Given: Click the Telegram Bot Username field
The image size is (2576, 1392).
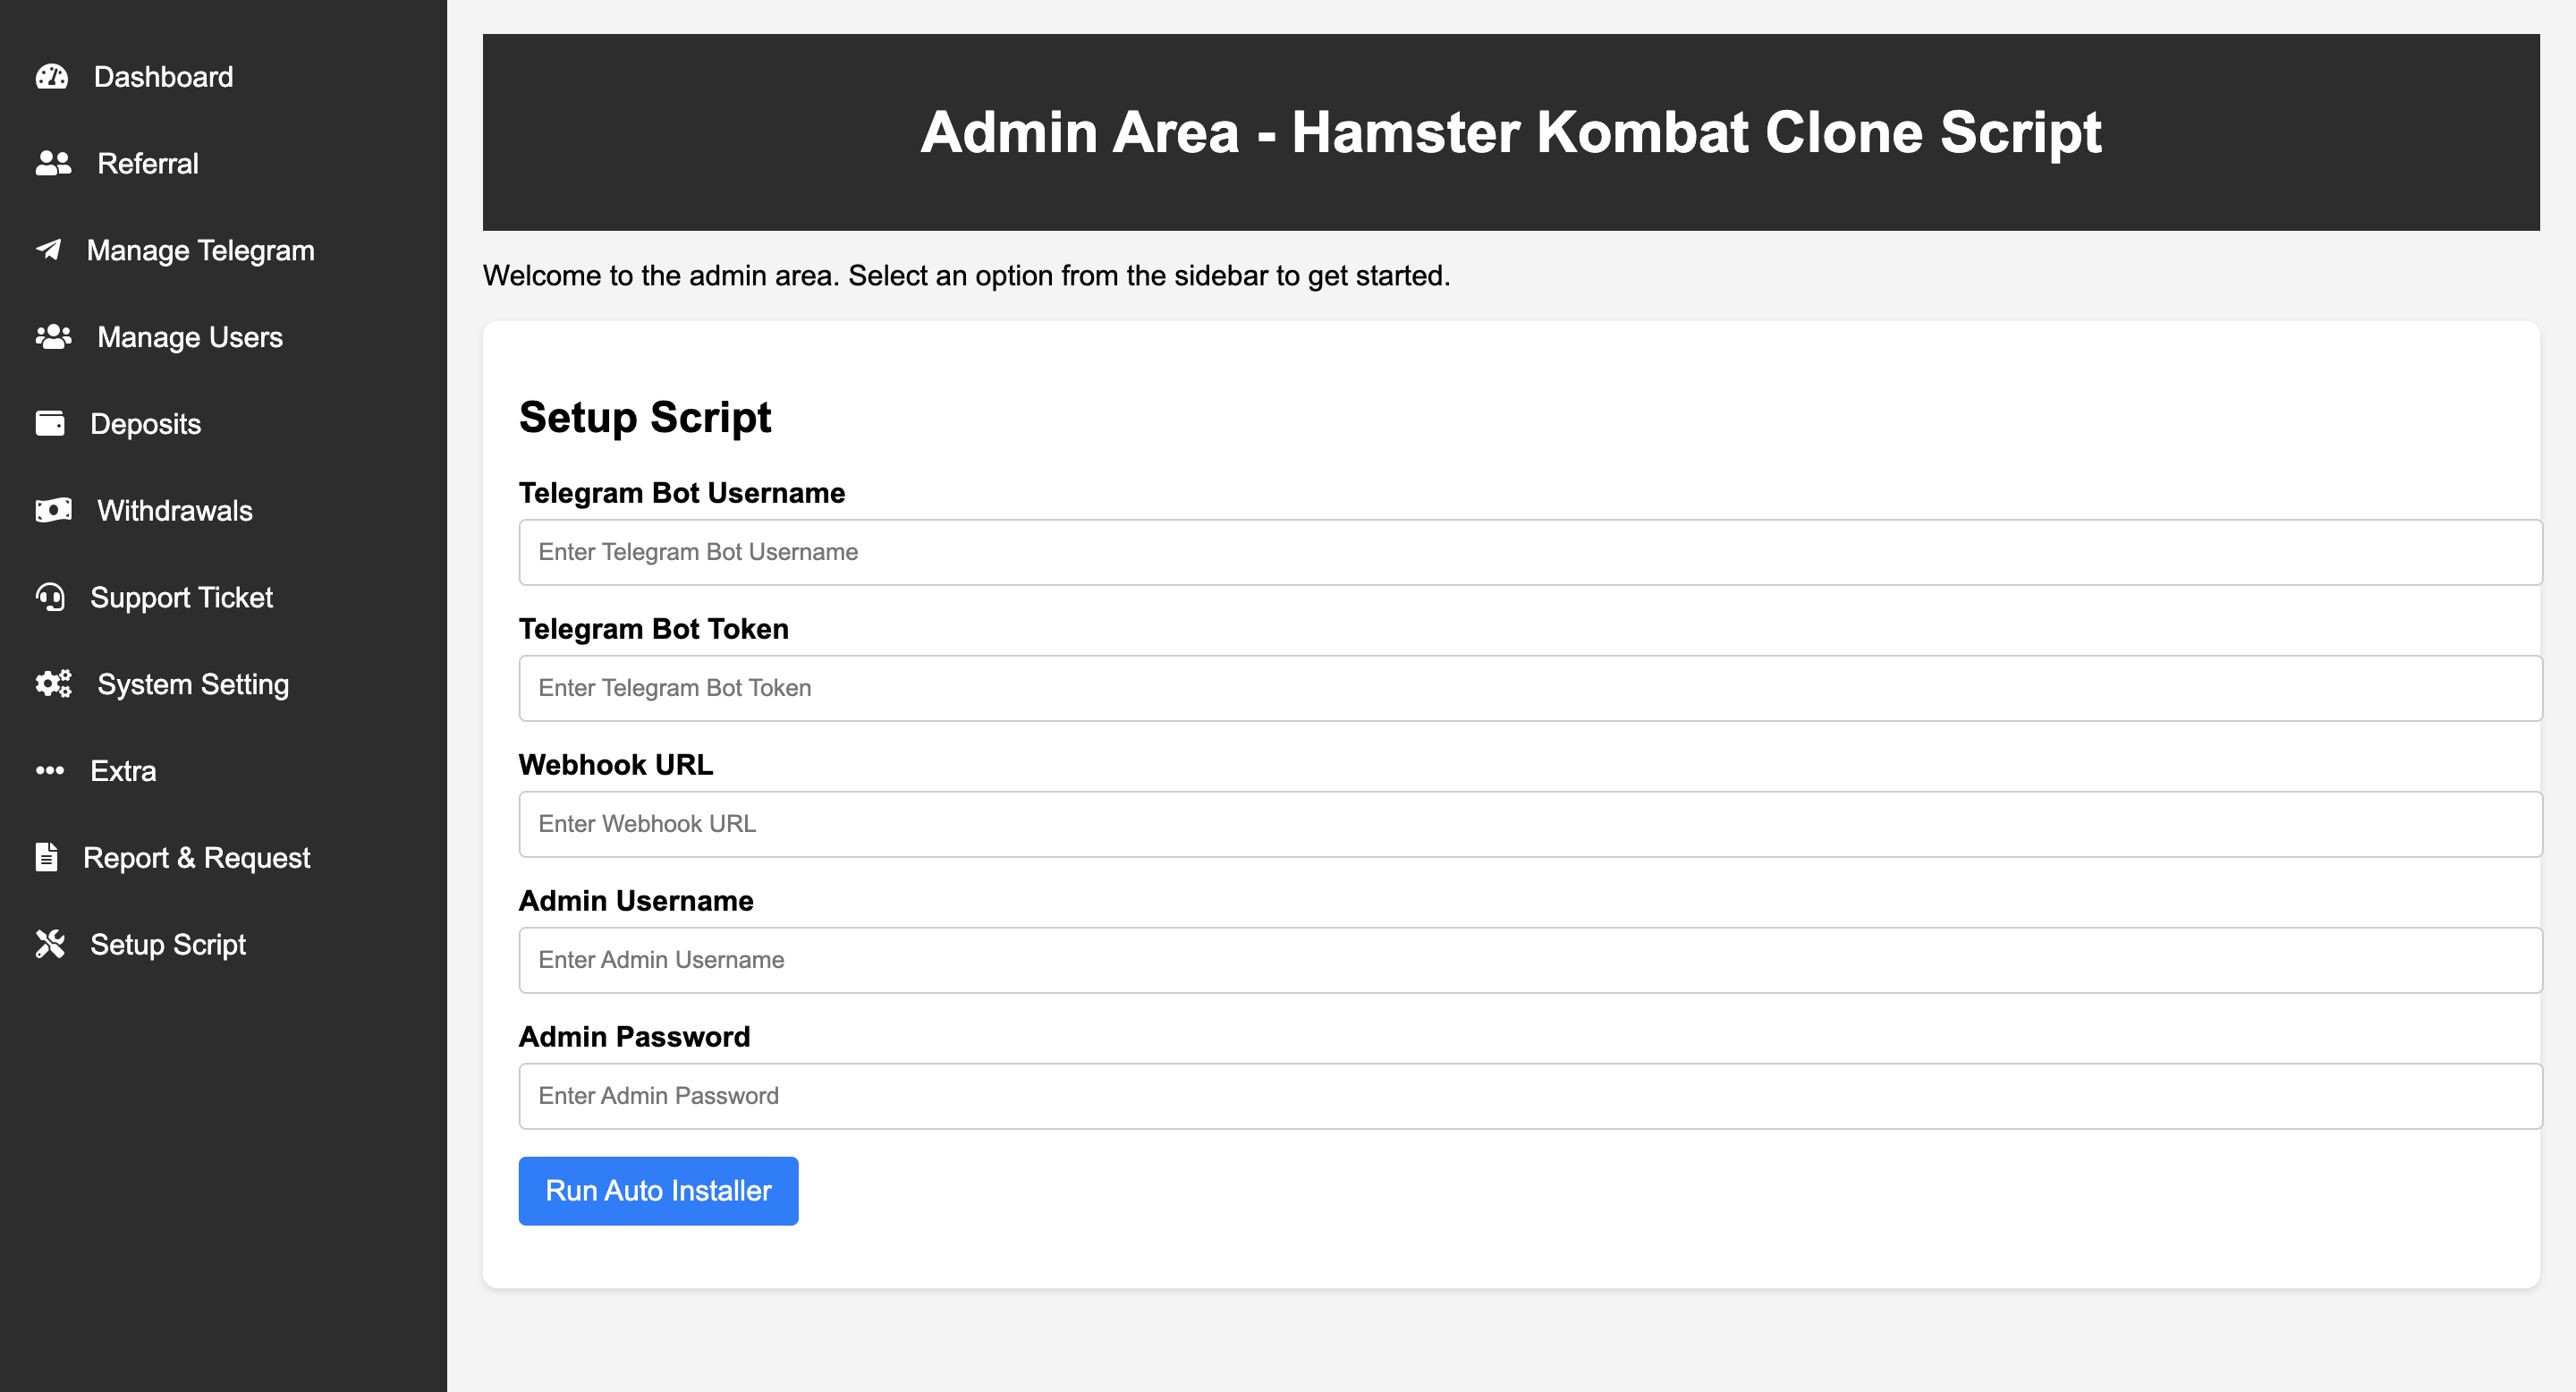Looking at the screenshot, I should (x=1530, y=552).
